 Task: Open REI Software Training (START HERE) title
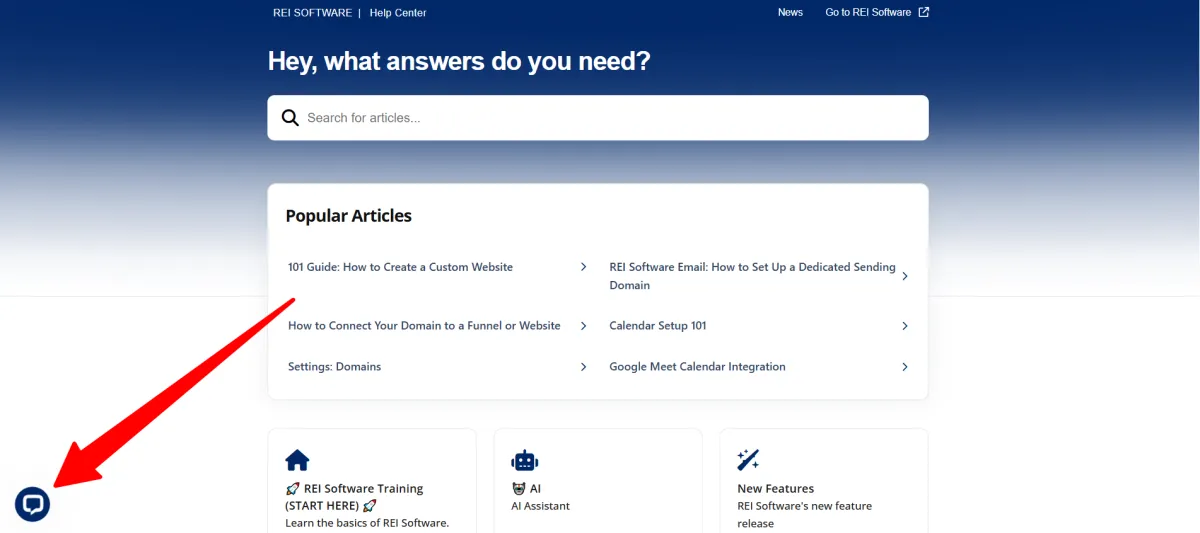(x=354, y=497)
